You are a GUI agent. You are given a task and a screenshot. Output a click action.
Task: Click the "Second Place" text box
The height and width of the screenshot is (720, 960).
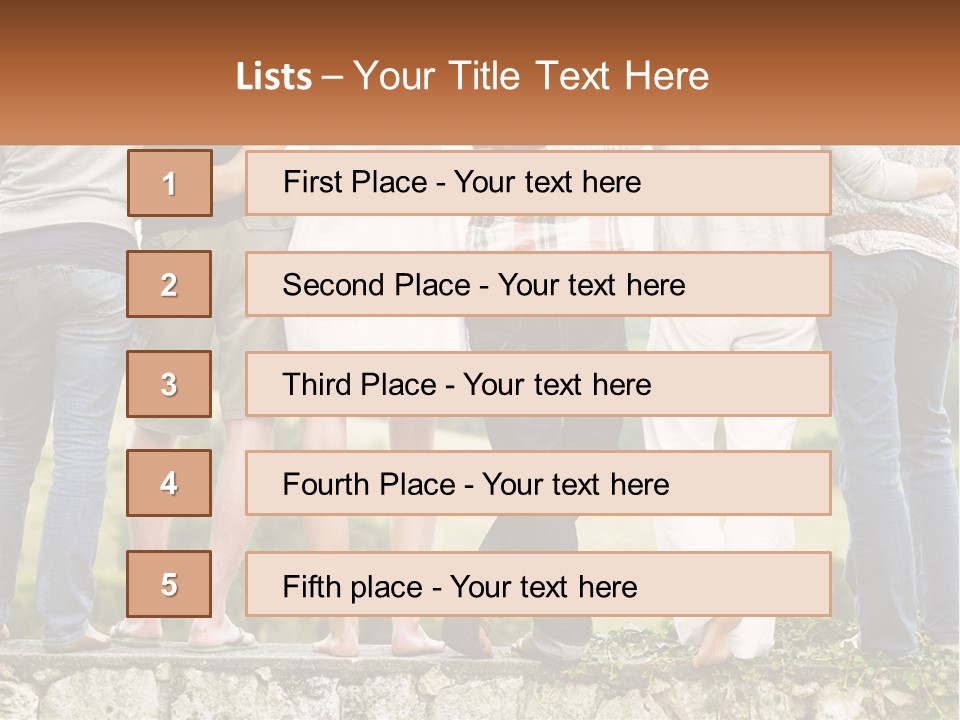[x=538, y=284]
